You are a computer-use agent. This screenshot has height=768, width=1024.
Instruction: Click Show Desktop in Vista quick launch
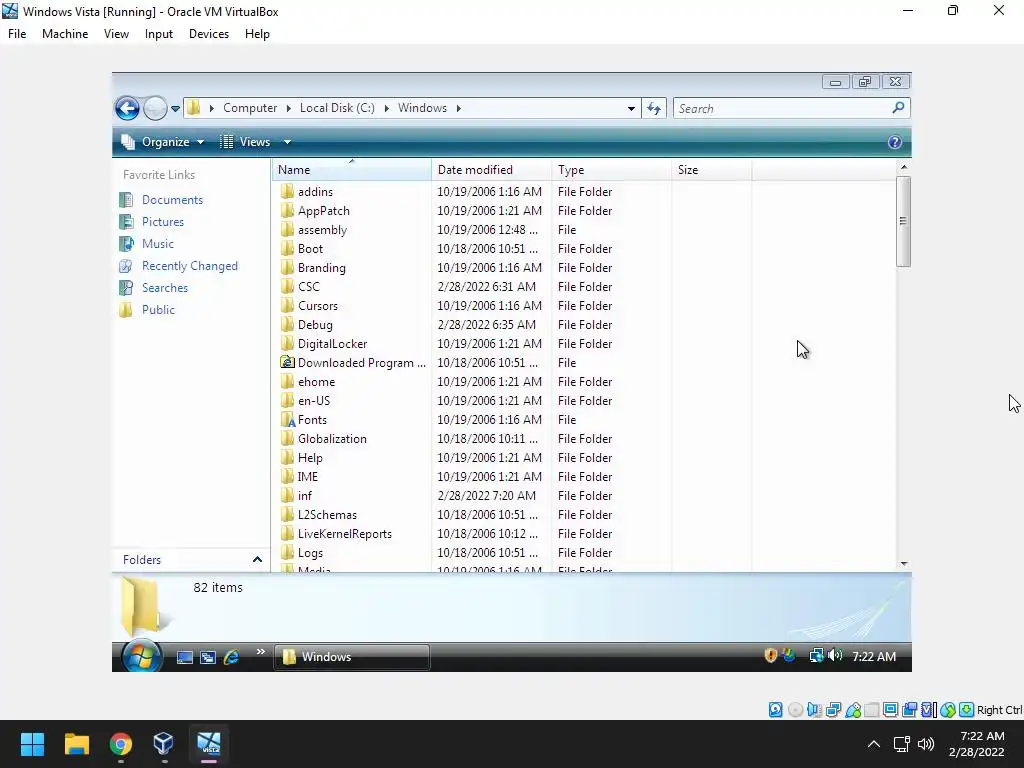(x=185, y=657)
